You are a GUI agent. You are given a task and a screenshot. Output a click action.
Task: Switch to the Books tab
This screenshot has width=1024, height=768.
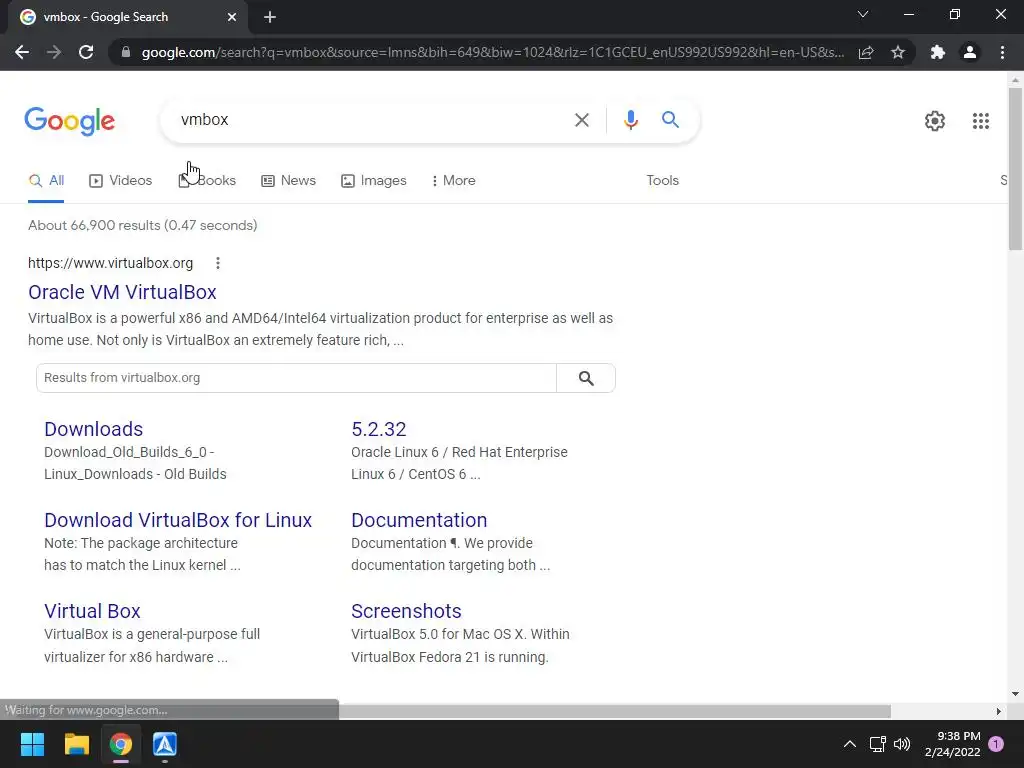[x=207, y=181]
